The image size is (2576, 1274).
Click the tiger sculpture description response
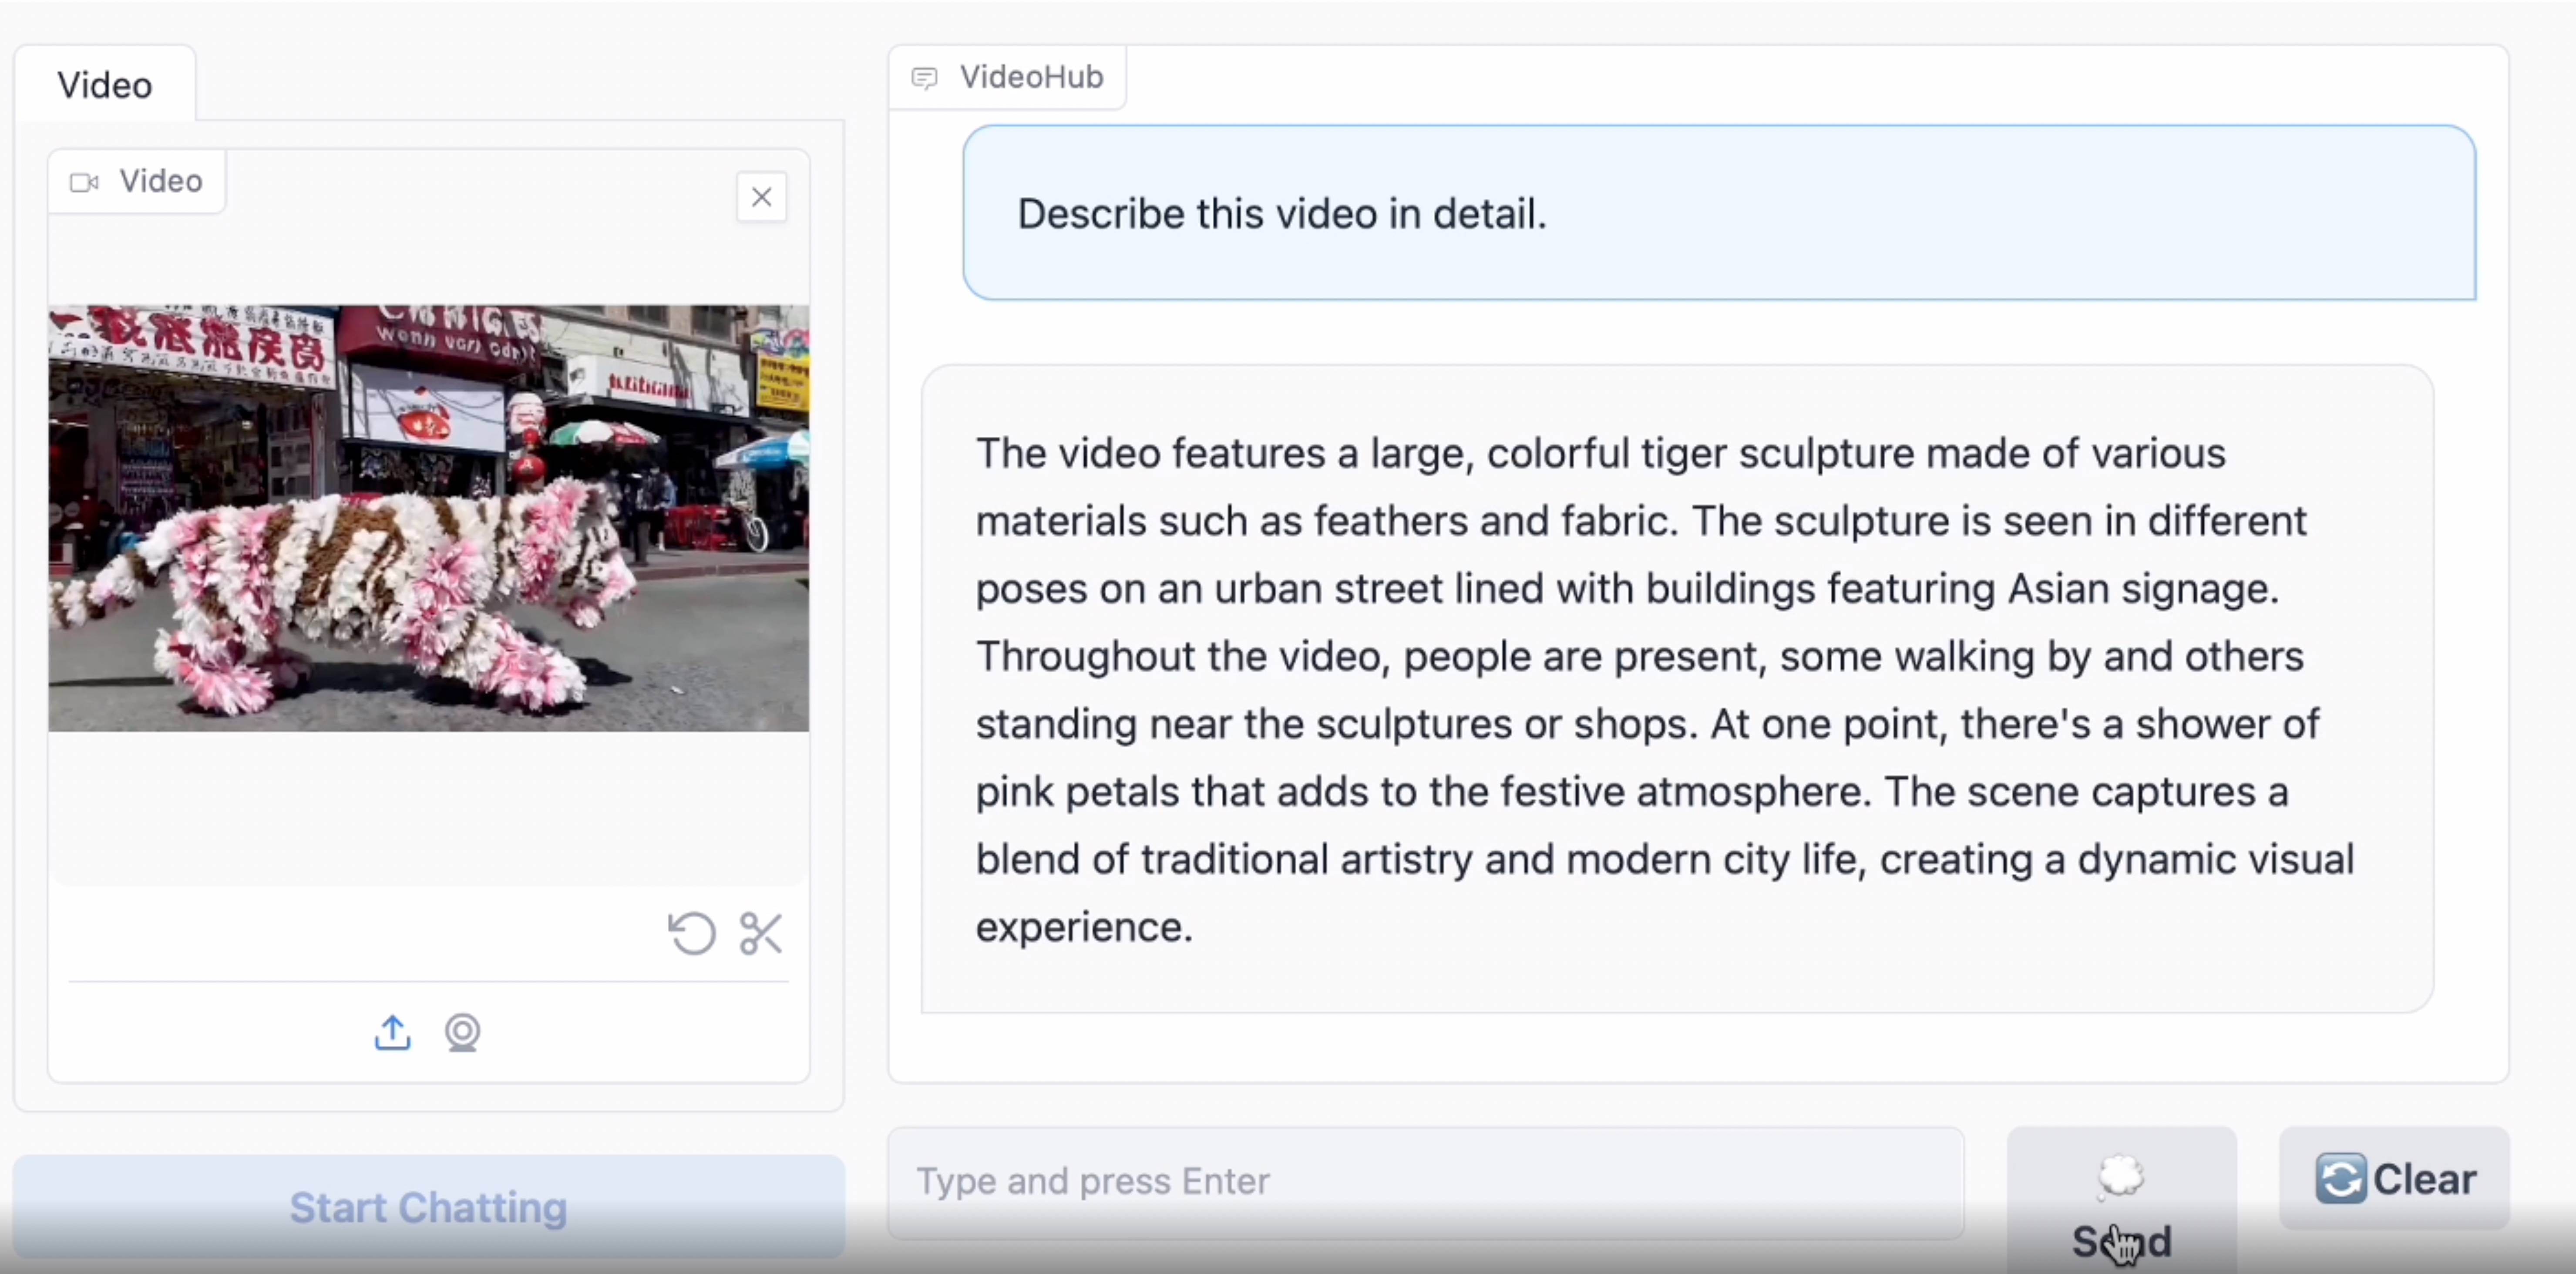tap(1665, 690)
